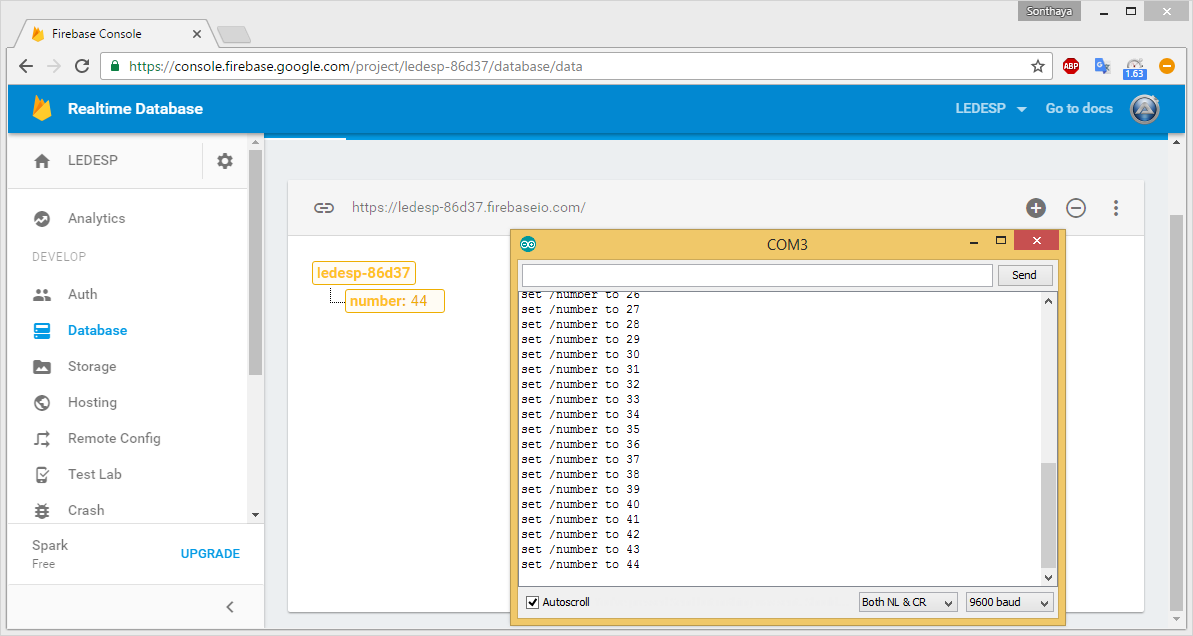Select the number: 44 node

pyautogui.click(x=394, y=301)
